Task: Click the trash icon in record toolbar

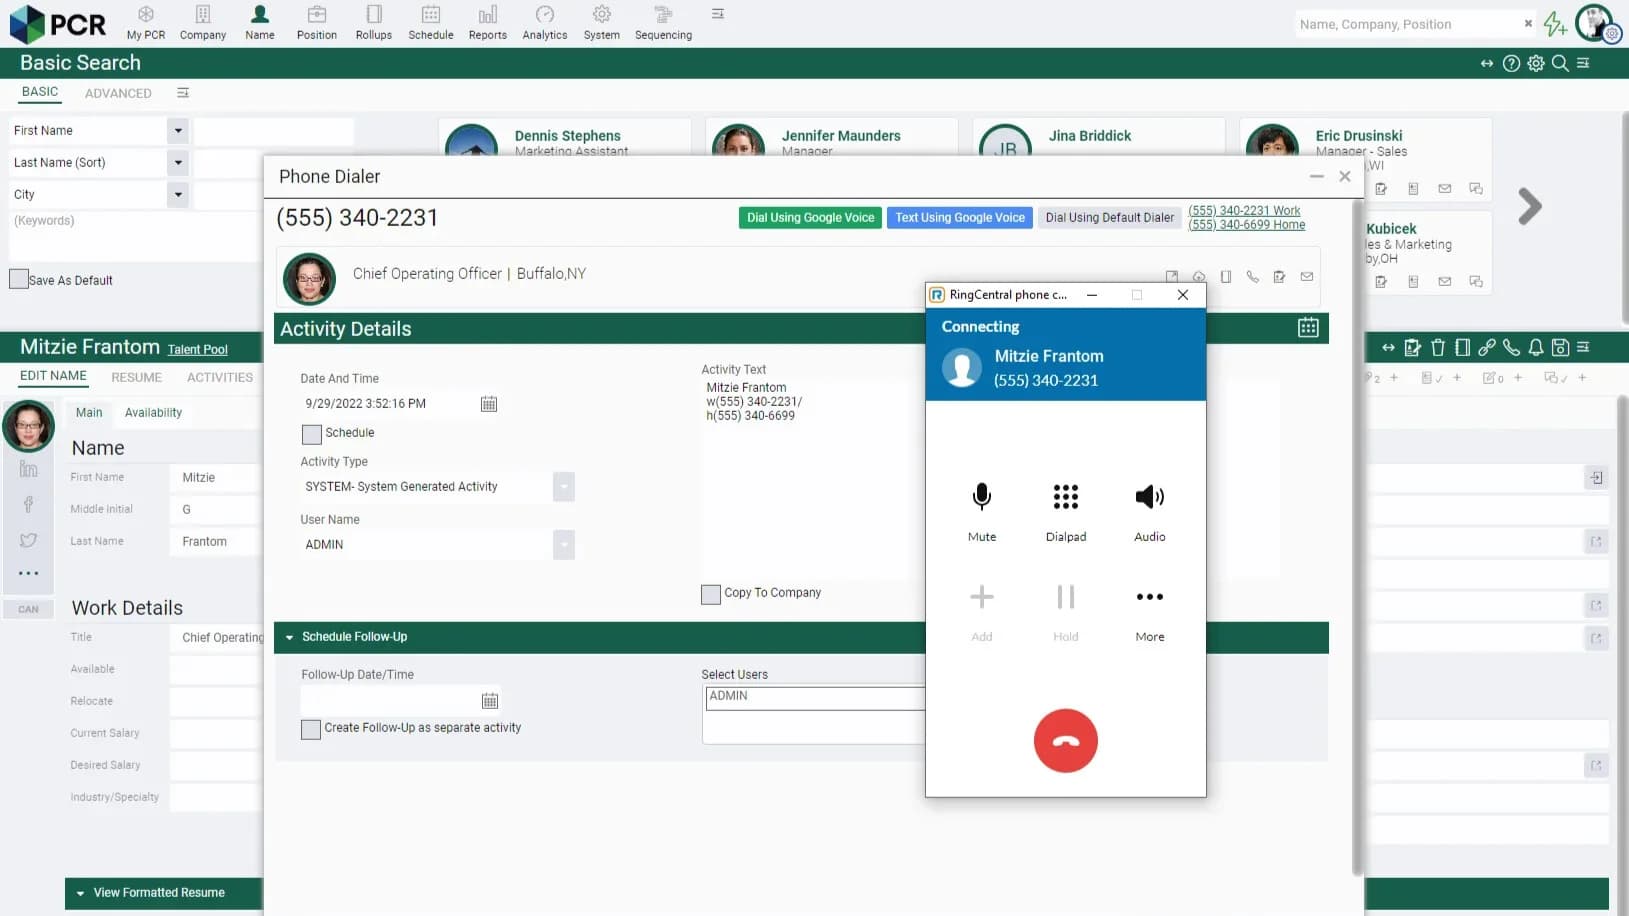Action: 1438,348
